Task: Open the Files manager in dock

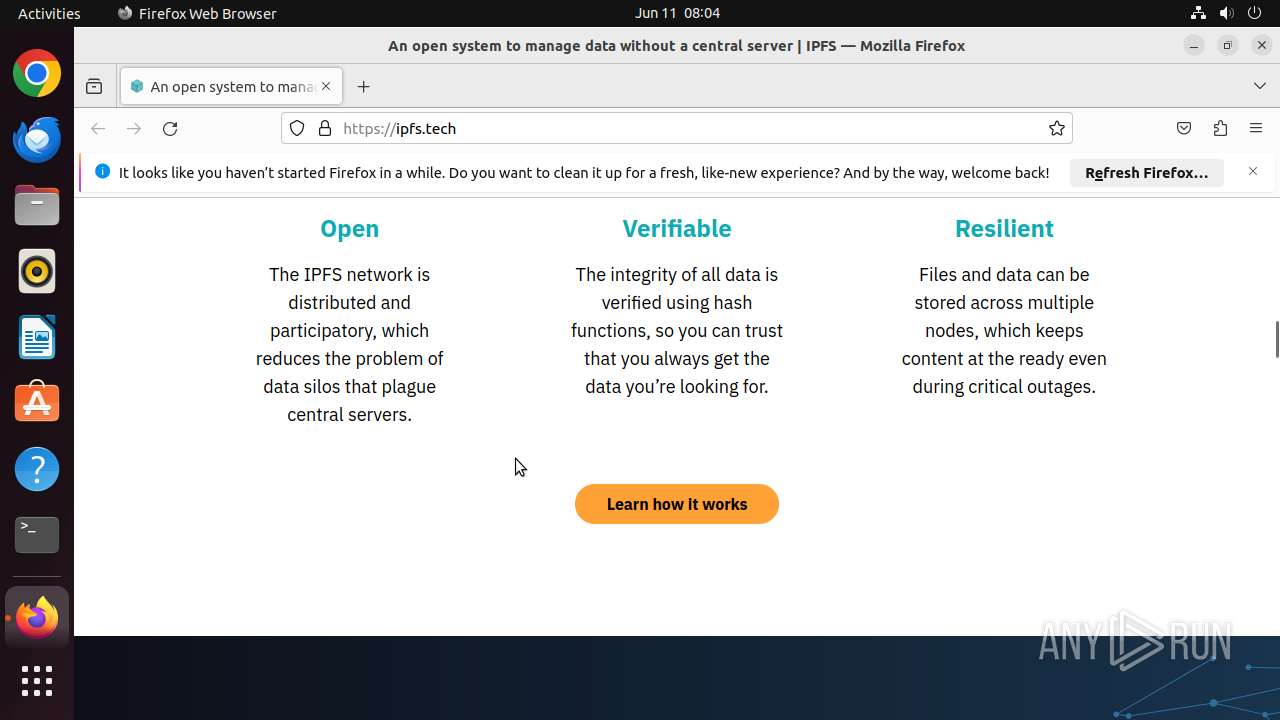Action: pos(37,206)
